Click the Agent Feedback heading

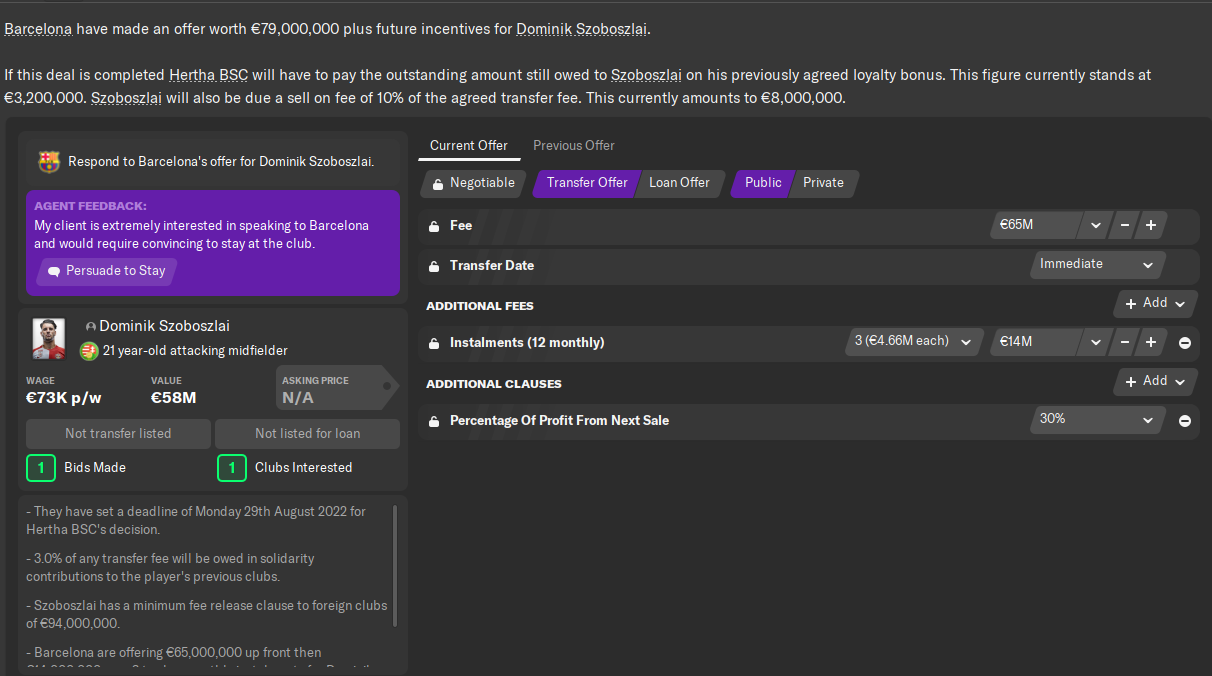pyautogui.click(x=90, y=206)
